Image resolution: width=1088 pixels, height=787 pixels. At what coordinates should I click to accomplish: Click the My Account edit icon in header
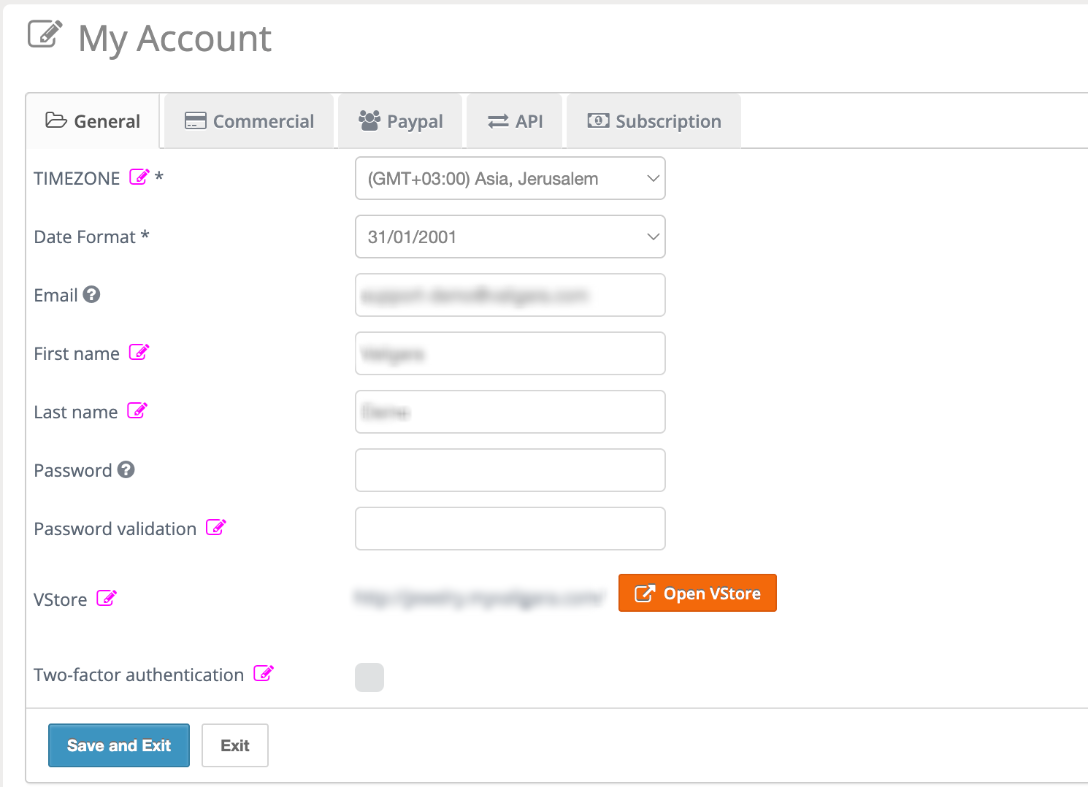(x=45, y=34)
